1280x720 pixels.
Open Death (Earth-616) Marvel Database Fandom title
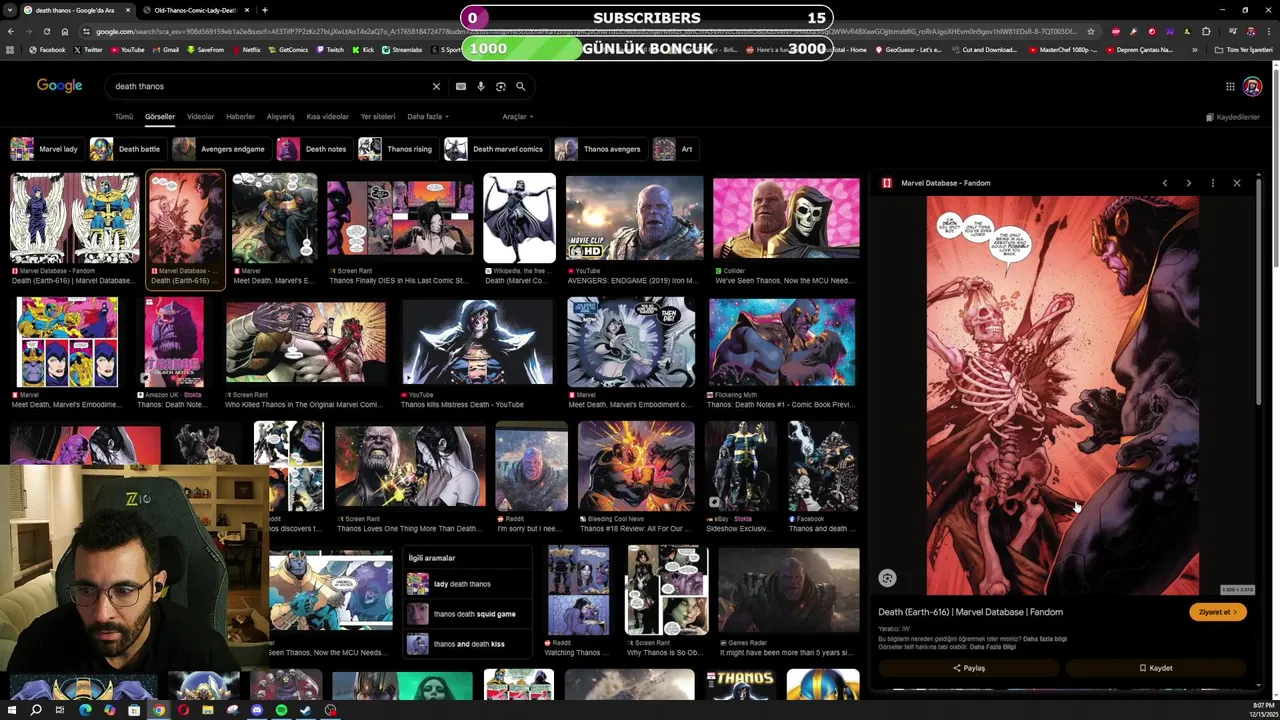click(970, 612)
